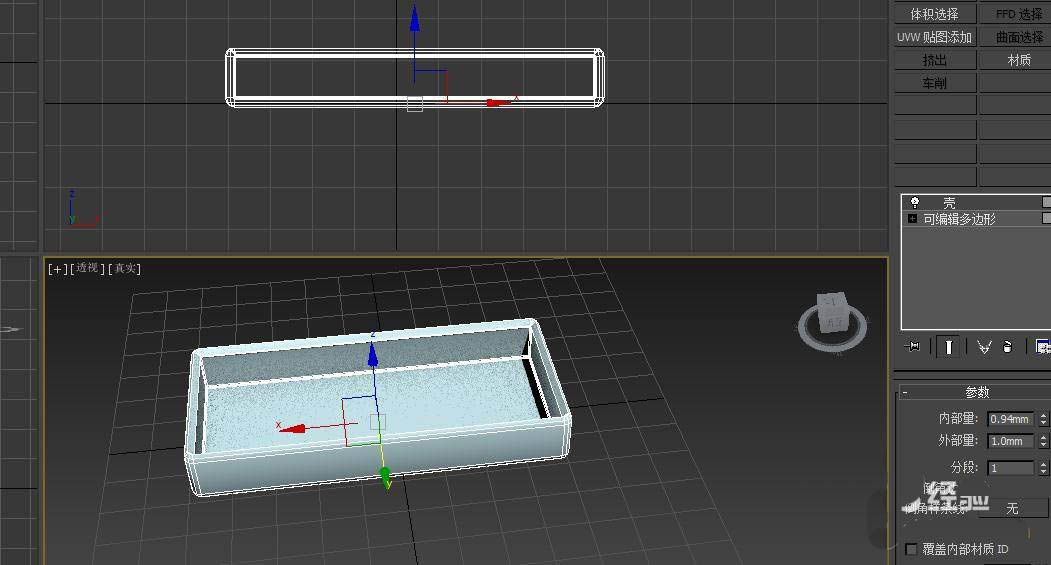Apply the 车削 lathe modifier
The width and height of the screenshot is (1051, 565).
tap(934, 83)
